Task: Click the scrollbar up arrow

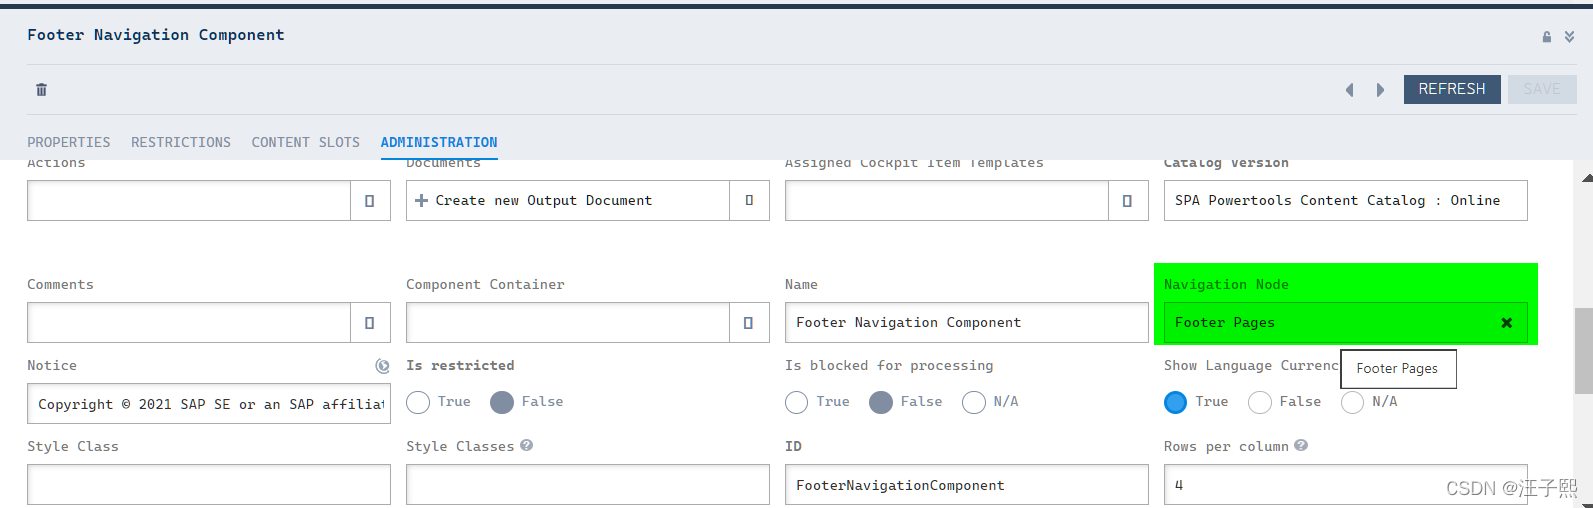Action: coord(1587,178)
